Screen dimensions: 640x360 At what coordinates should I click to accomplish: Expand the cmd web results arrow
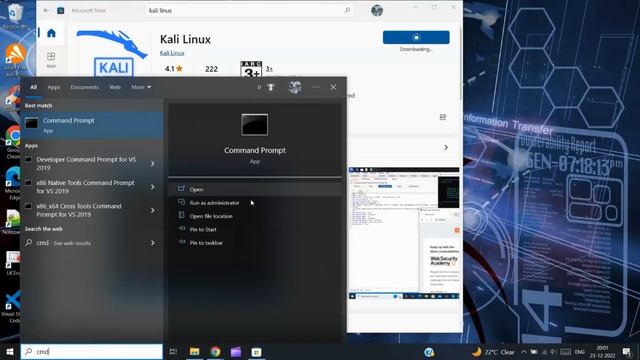click(x=153, y=243)
